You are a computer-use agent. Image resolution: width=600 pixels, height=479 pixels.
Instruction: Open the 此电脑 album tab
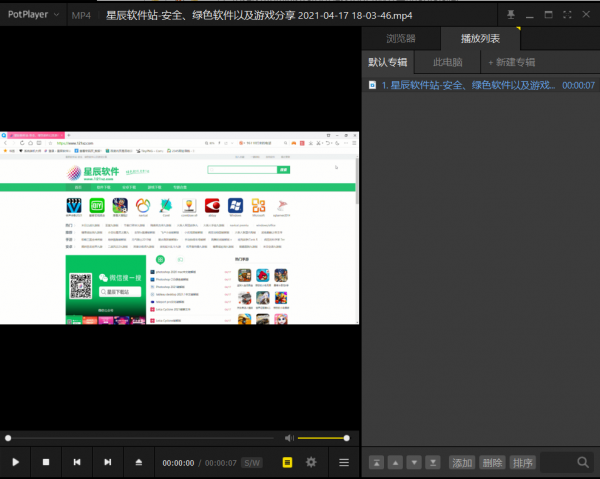point(447,62)
